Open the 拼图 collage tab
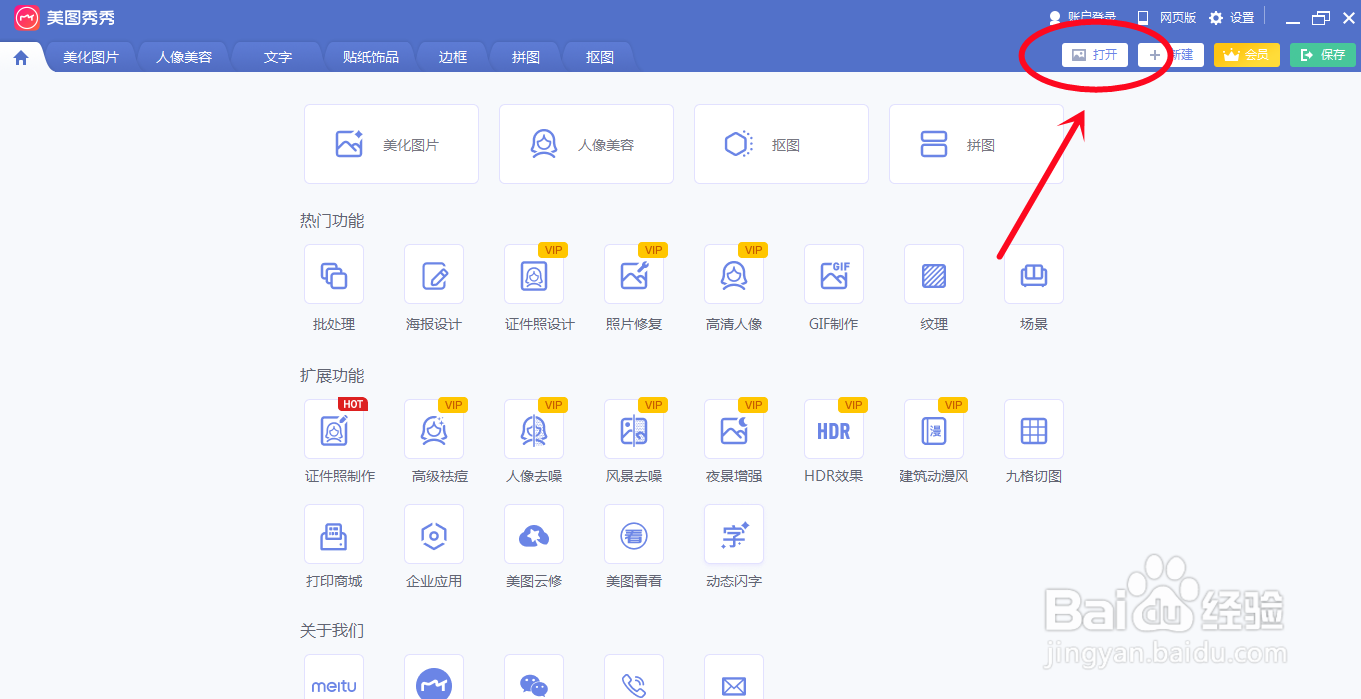 [526, 57]
